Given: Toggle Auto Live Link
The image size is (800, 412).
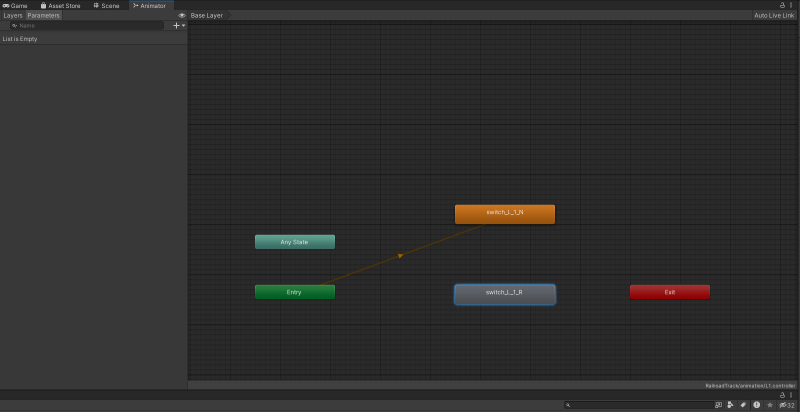Looking at the screenshot, I should [774, 16].
